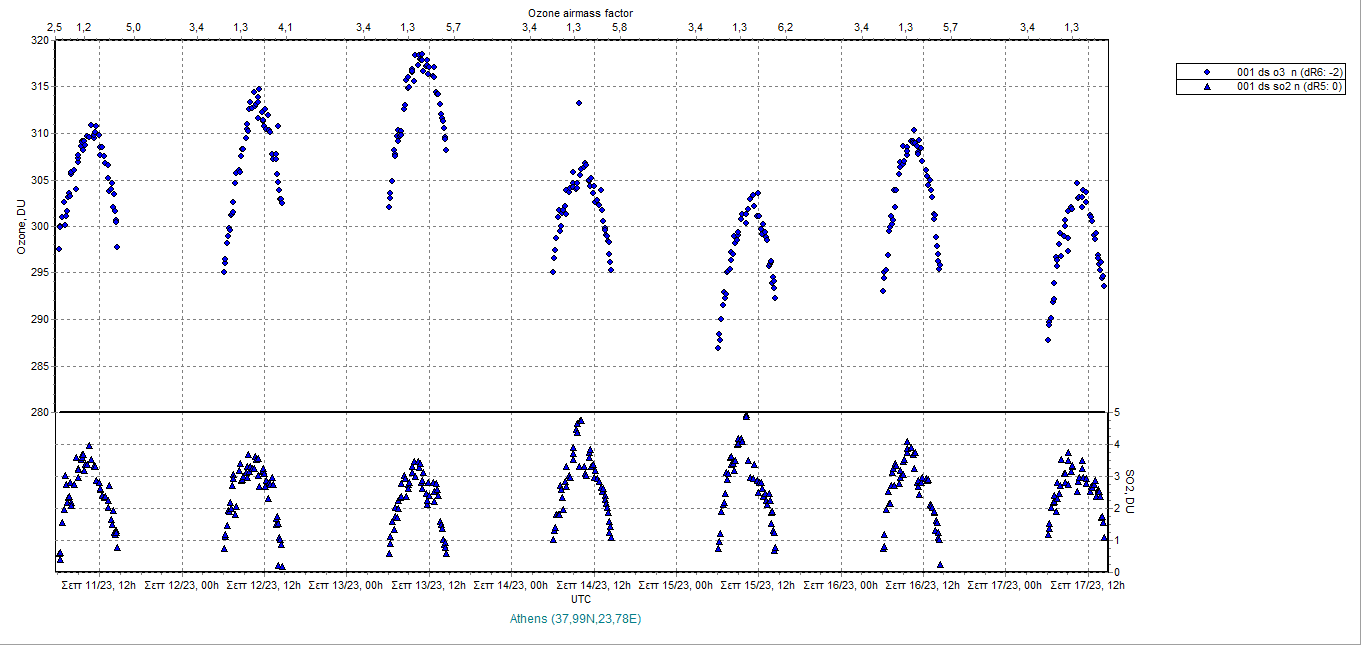Screen dimensions: 1361x645
Task: Click the 'Ozone, DU' left axis label
Action: click(x=21, y=226)
